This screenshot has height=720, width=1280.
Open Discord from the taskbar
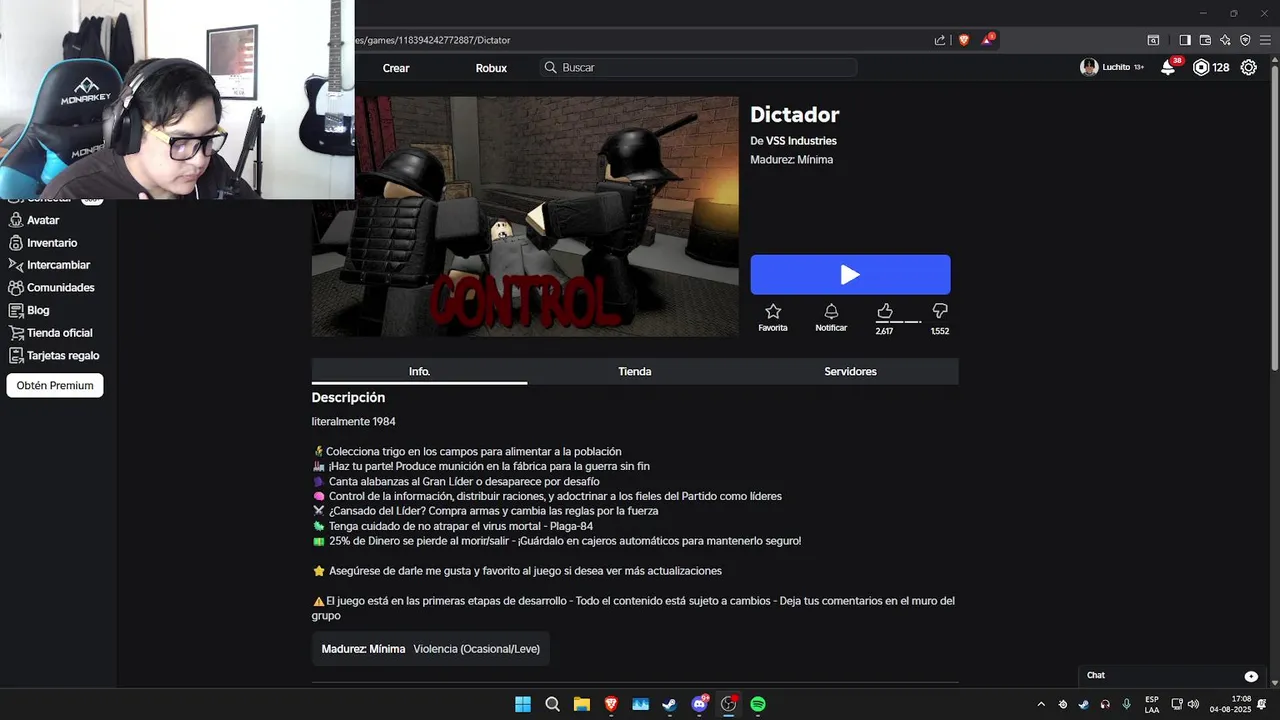pyautogui.click(x=699, y=704)
